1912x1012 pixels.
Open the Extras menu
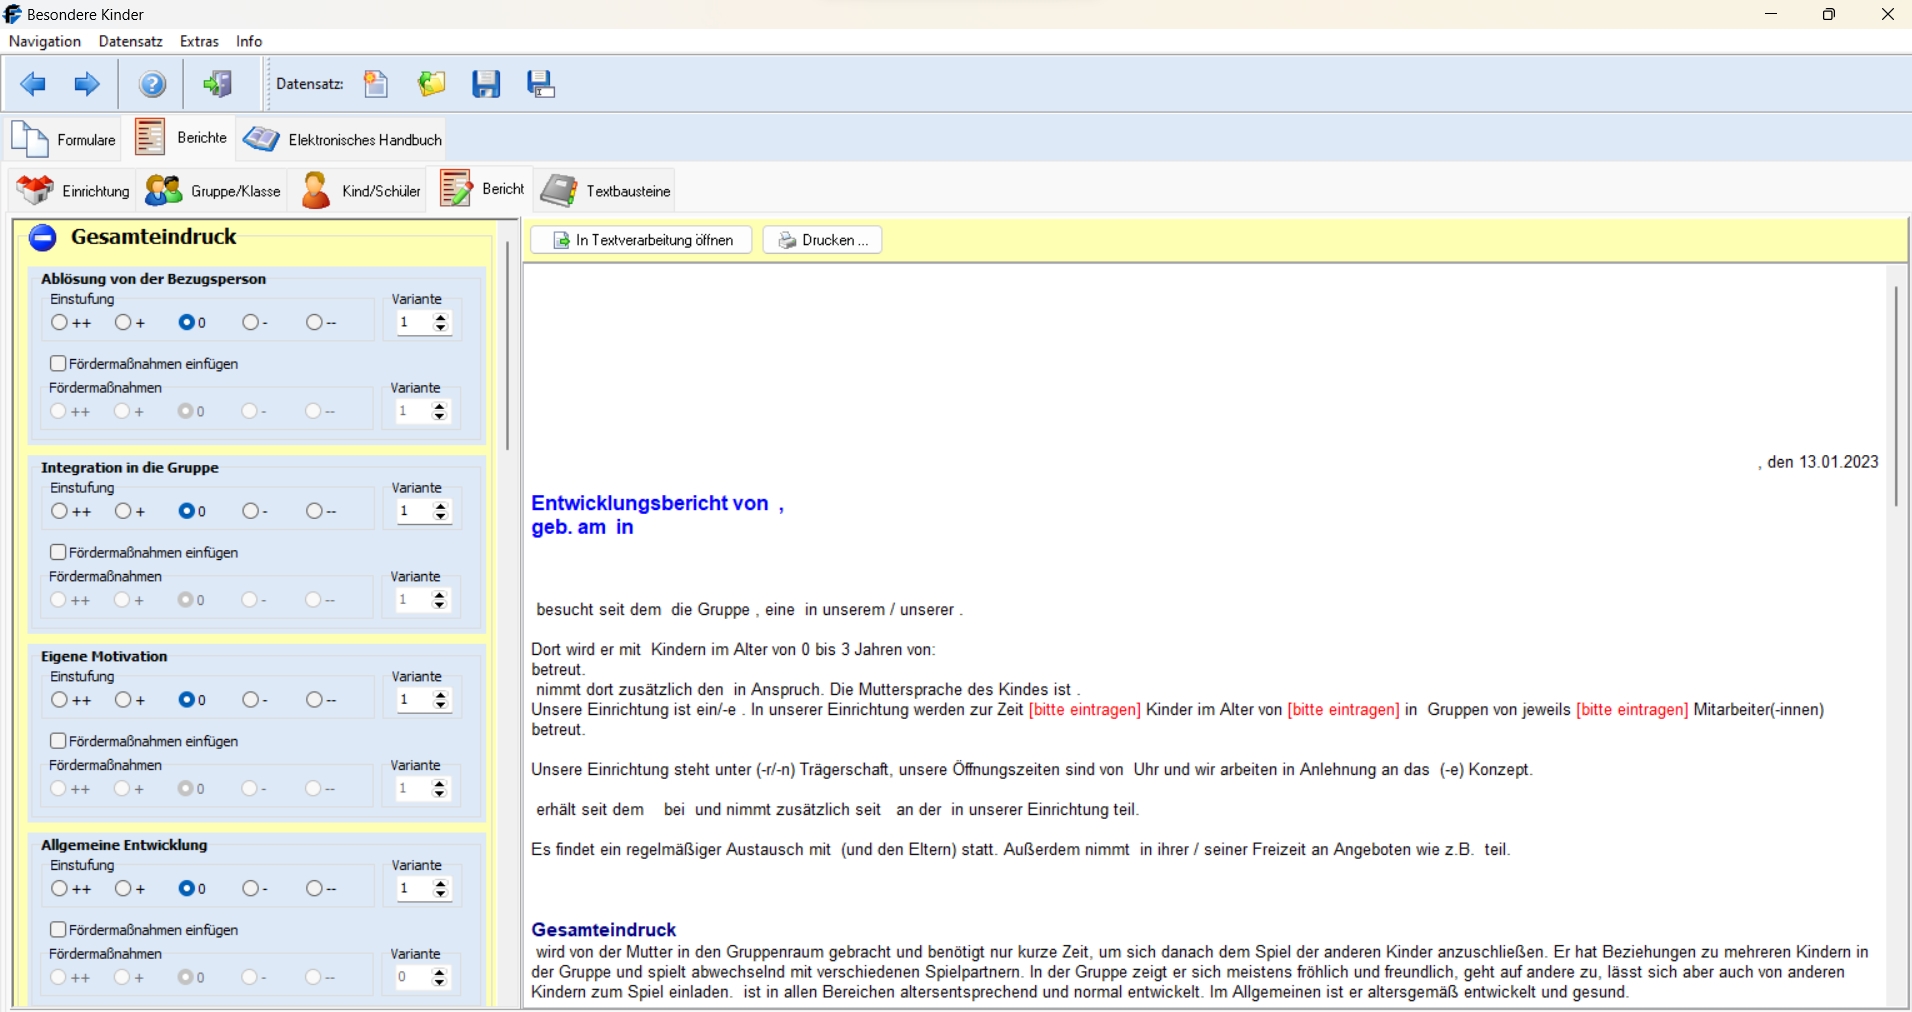(x=199, y=41)
